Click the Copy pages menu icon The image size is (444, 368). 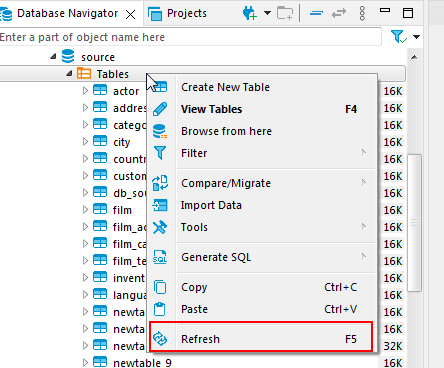160,287
